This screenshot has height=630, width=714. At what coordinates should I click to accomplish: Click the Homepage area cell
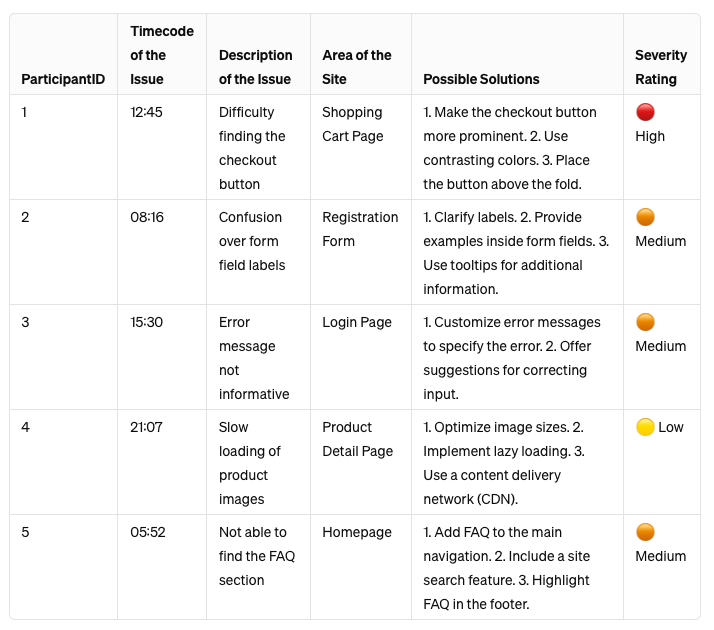click(x=356, y=532)
